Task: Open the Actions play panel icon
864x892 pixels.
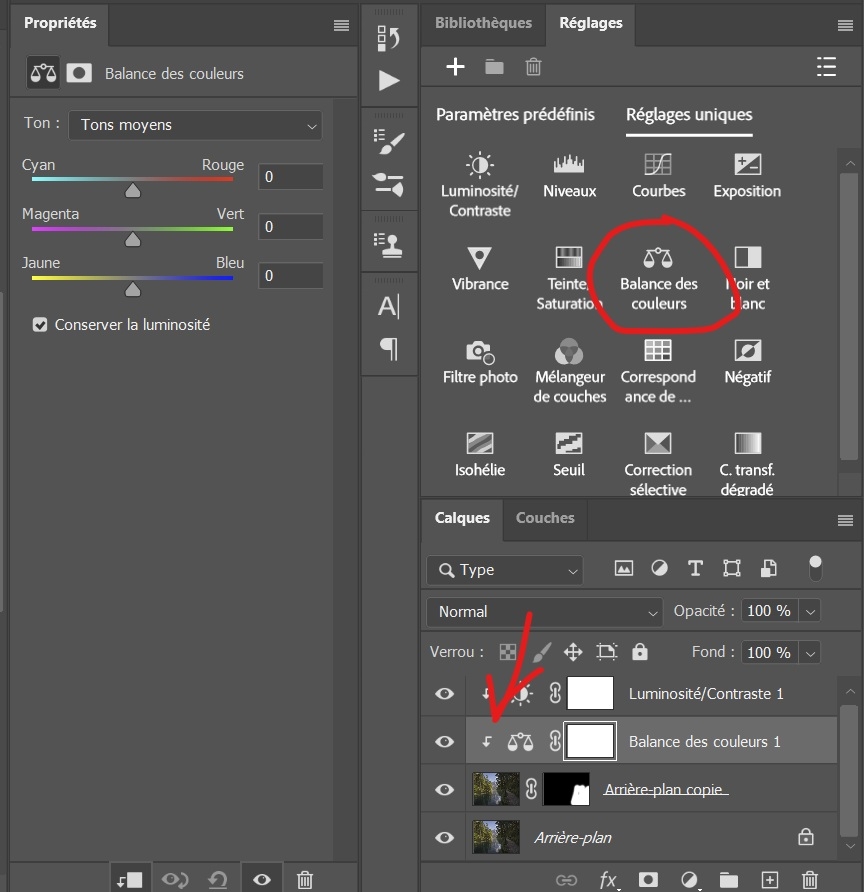Action: click(388, 80)
